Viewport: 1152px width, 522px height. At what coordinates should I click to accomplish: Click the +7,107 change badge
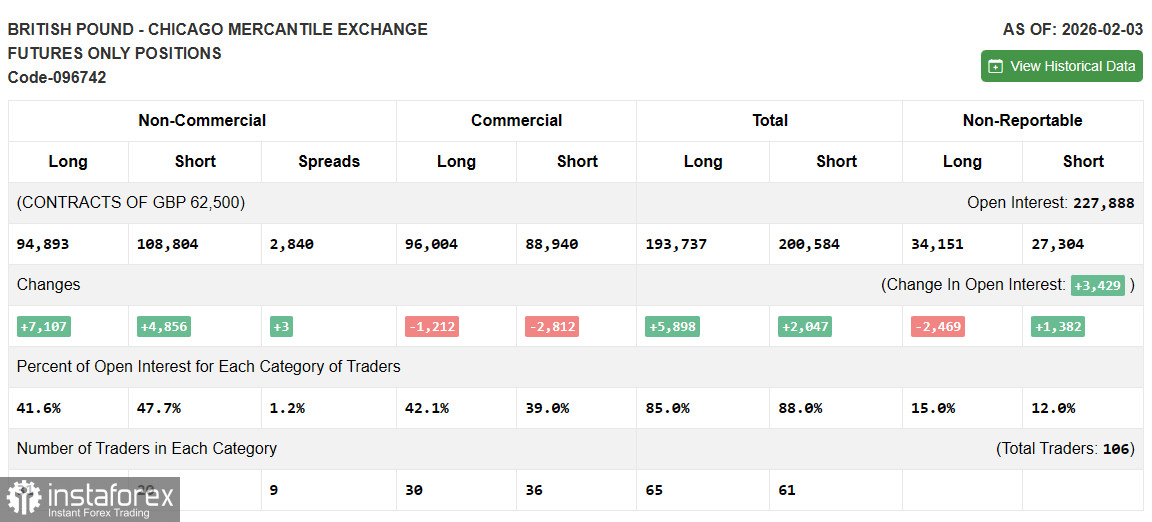point(44,327)
